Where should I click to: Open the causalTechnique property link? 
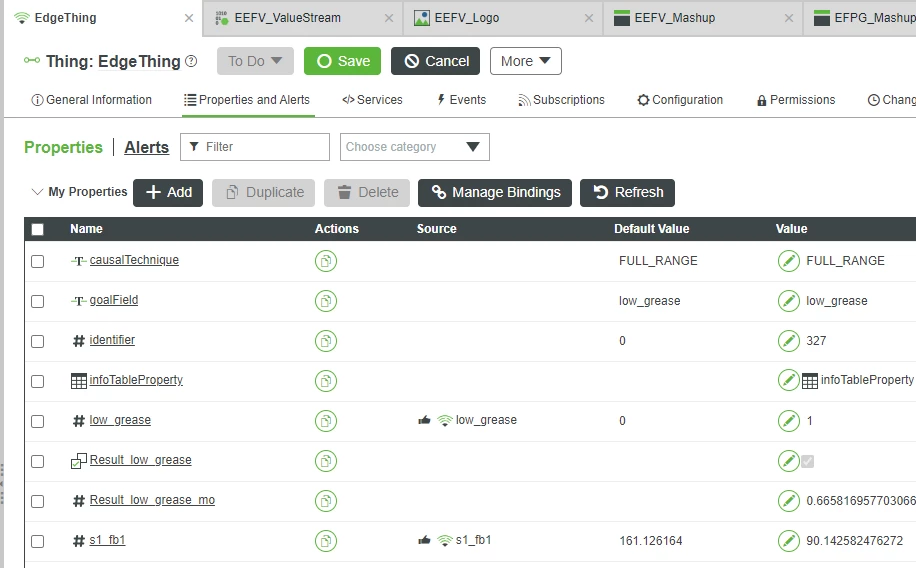pos(134,260)
